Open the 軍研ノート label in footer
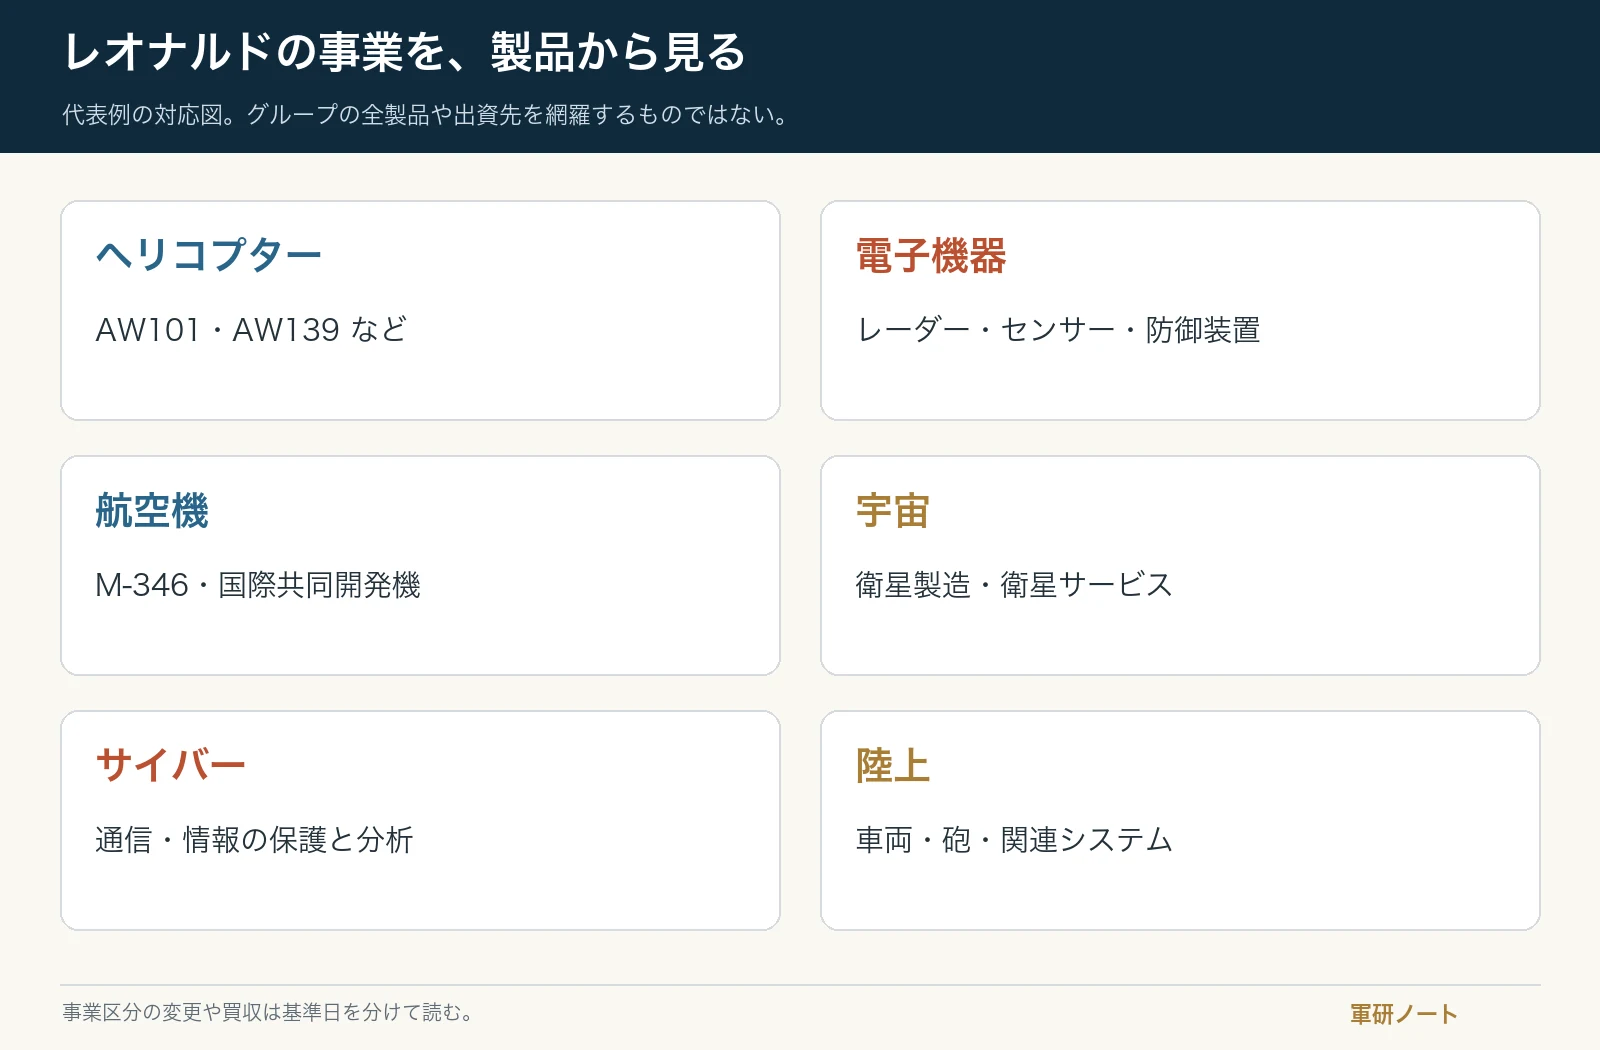Viewport: 1600px width, 1050px height. click(1404, 1014)
